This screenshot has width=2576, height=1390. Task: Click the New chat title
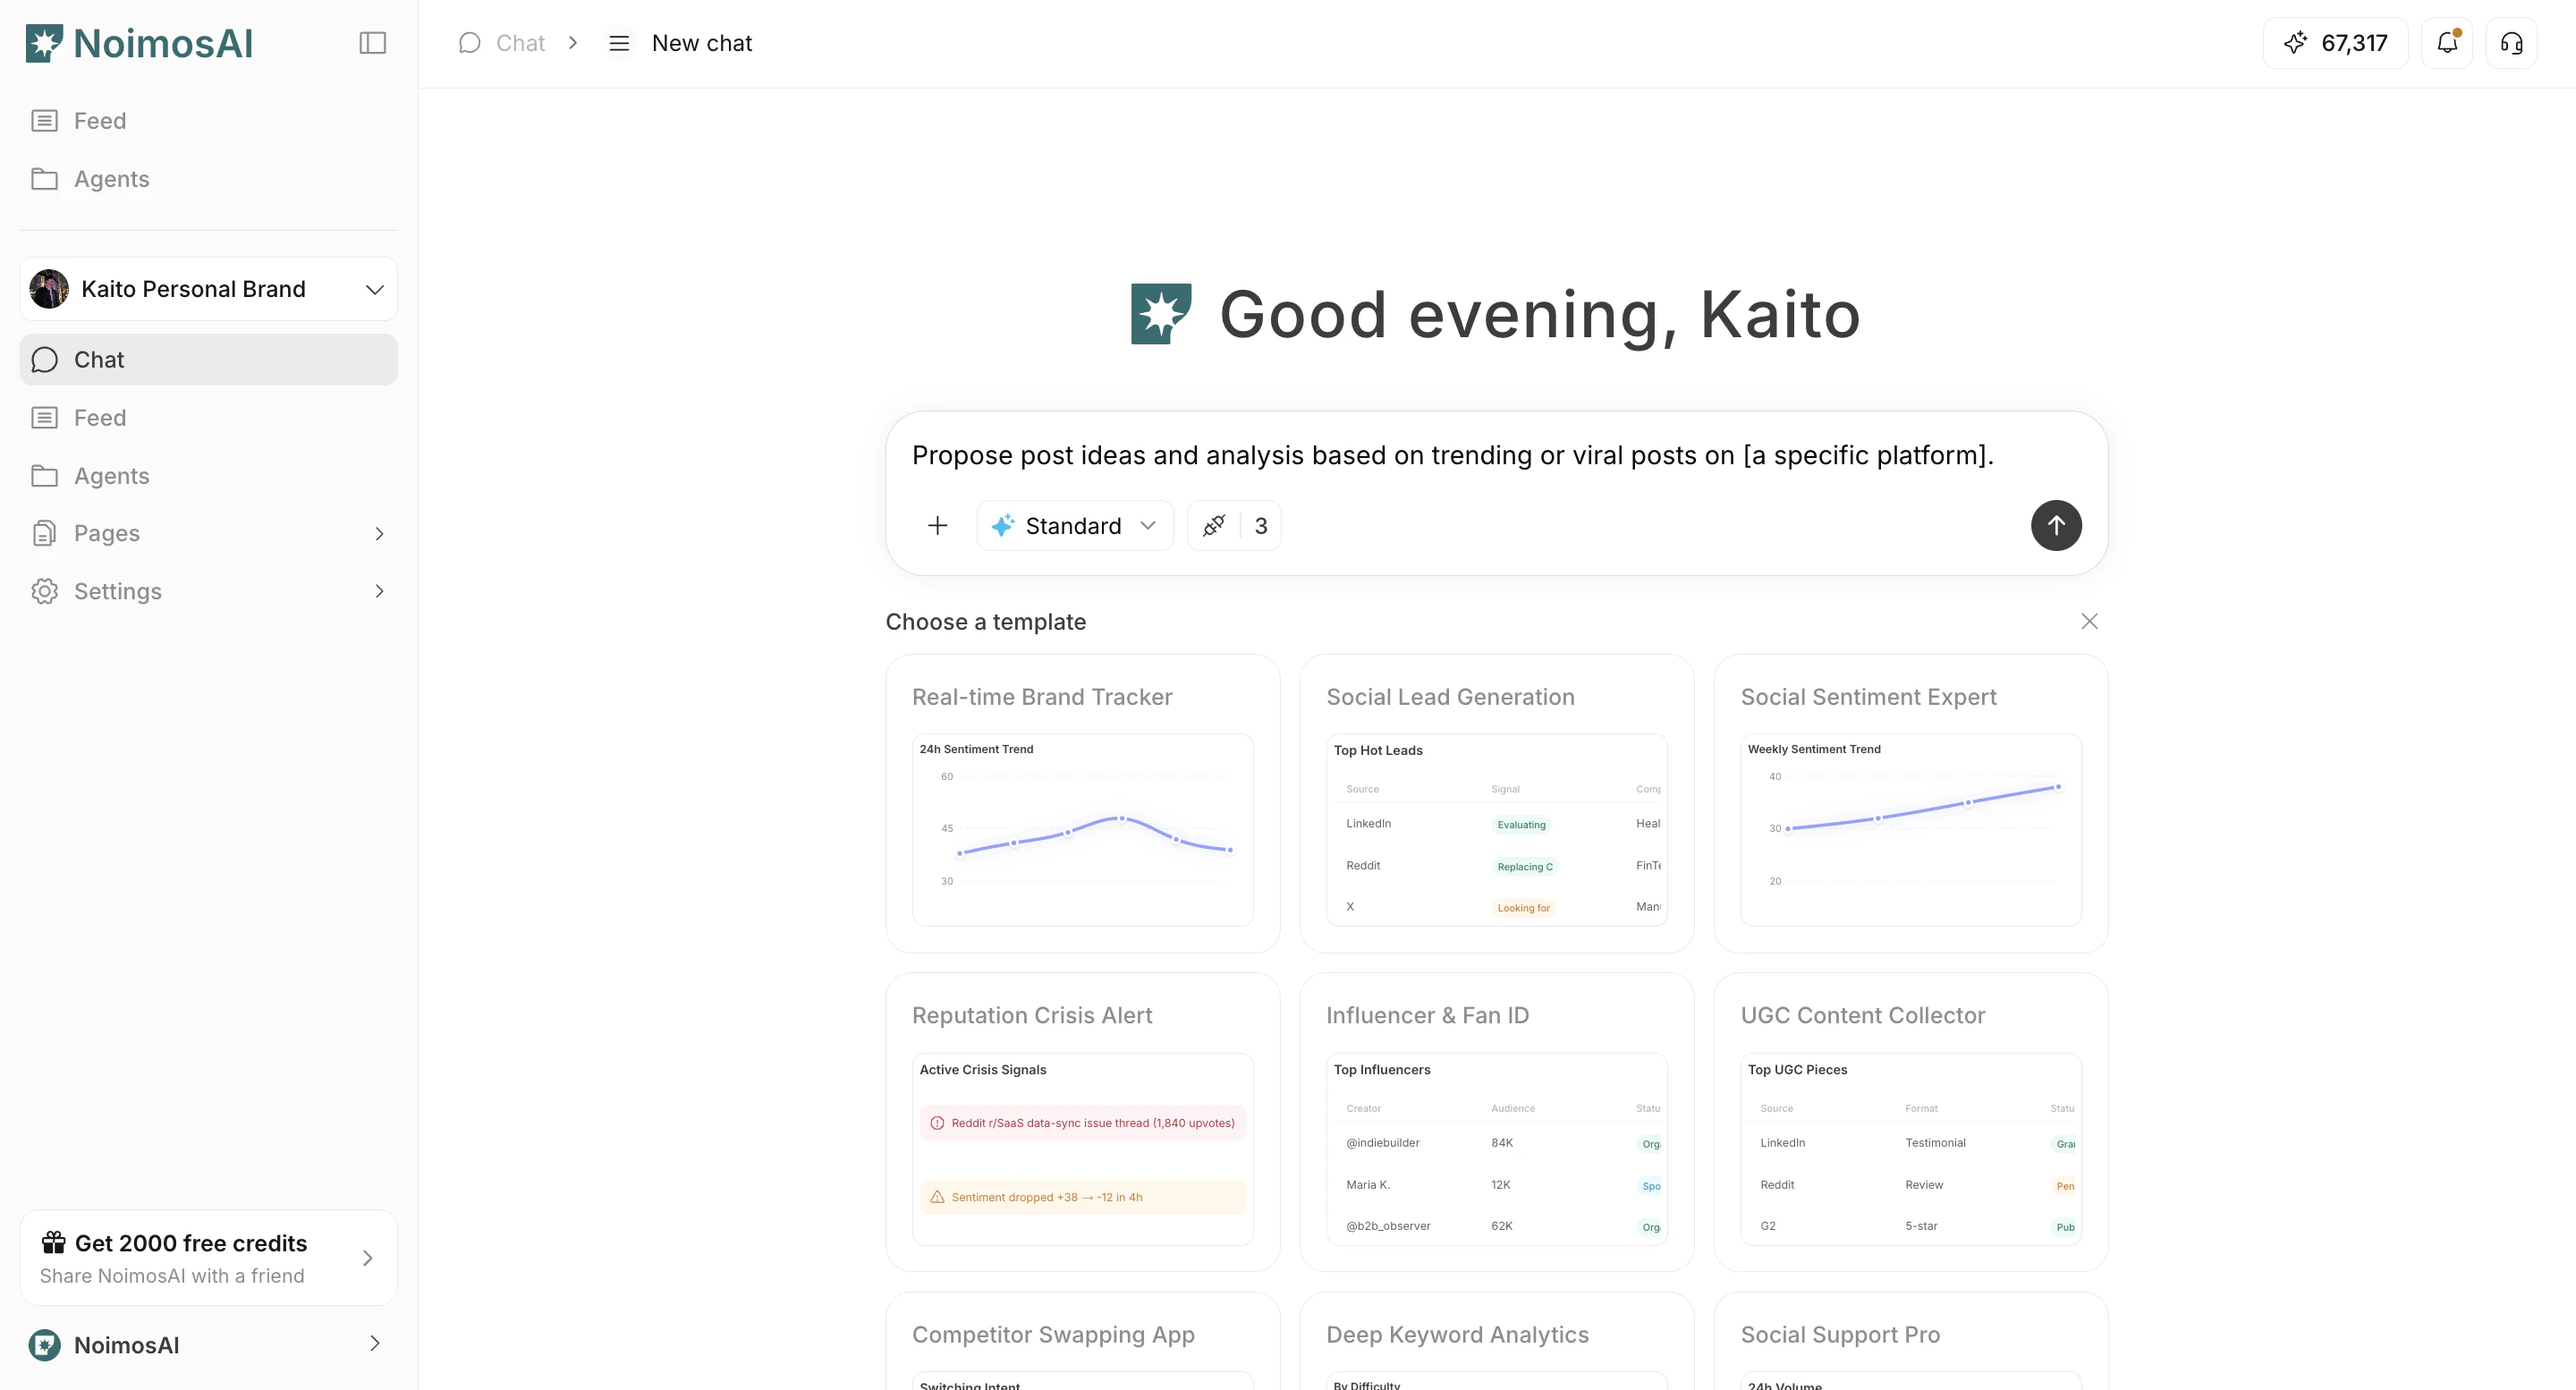point(702,43)
